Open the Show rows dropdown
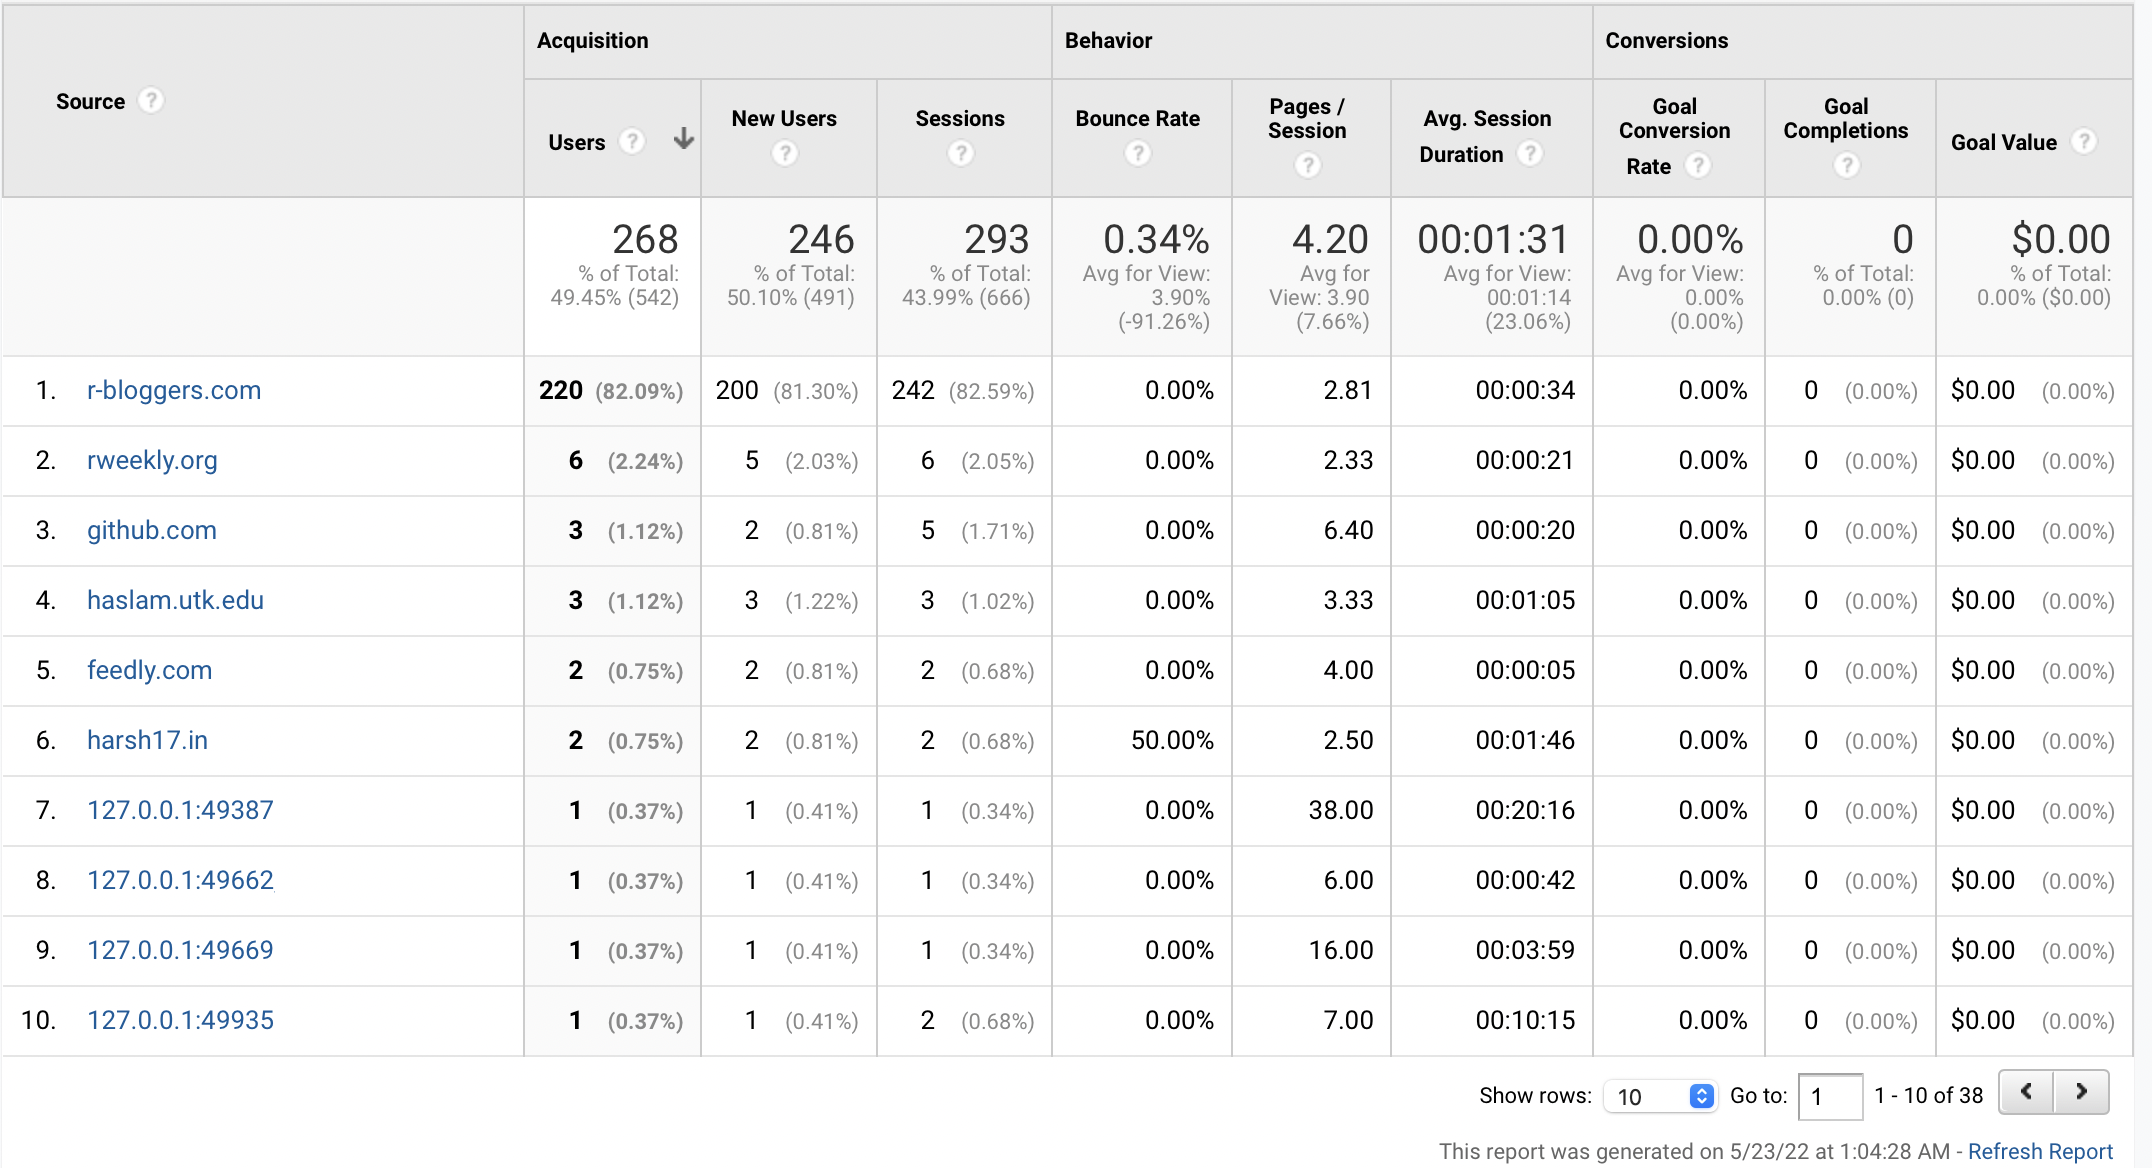The width and height of the screenshot is (2152, 1168). point(1660,1096)
